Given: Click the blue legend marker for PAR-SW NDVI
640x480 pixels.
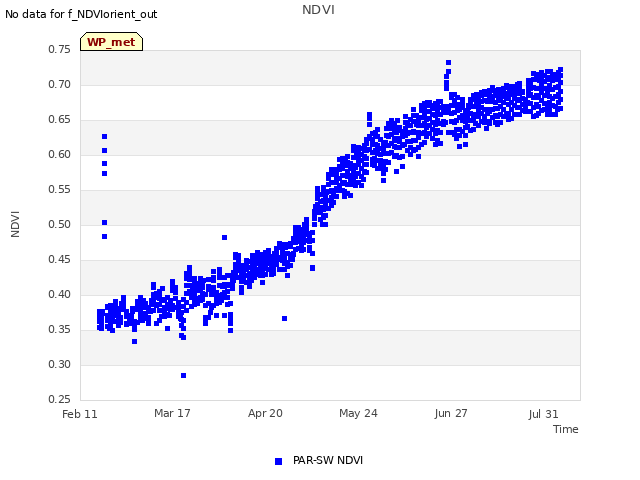Looking at the screenshot, I should tap(278, 461).
